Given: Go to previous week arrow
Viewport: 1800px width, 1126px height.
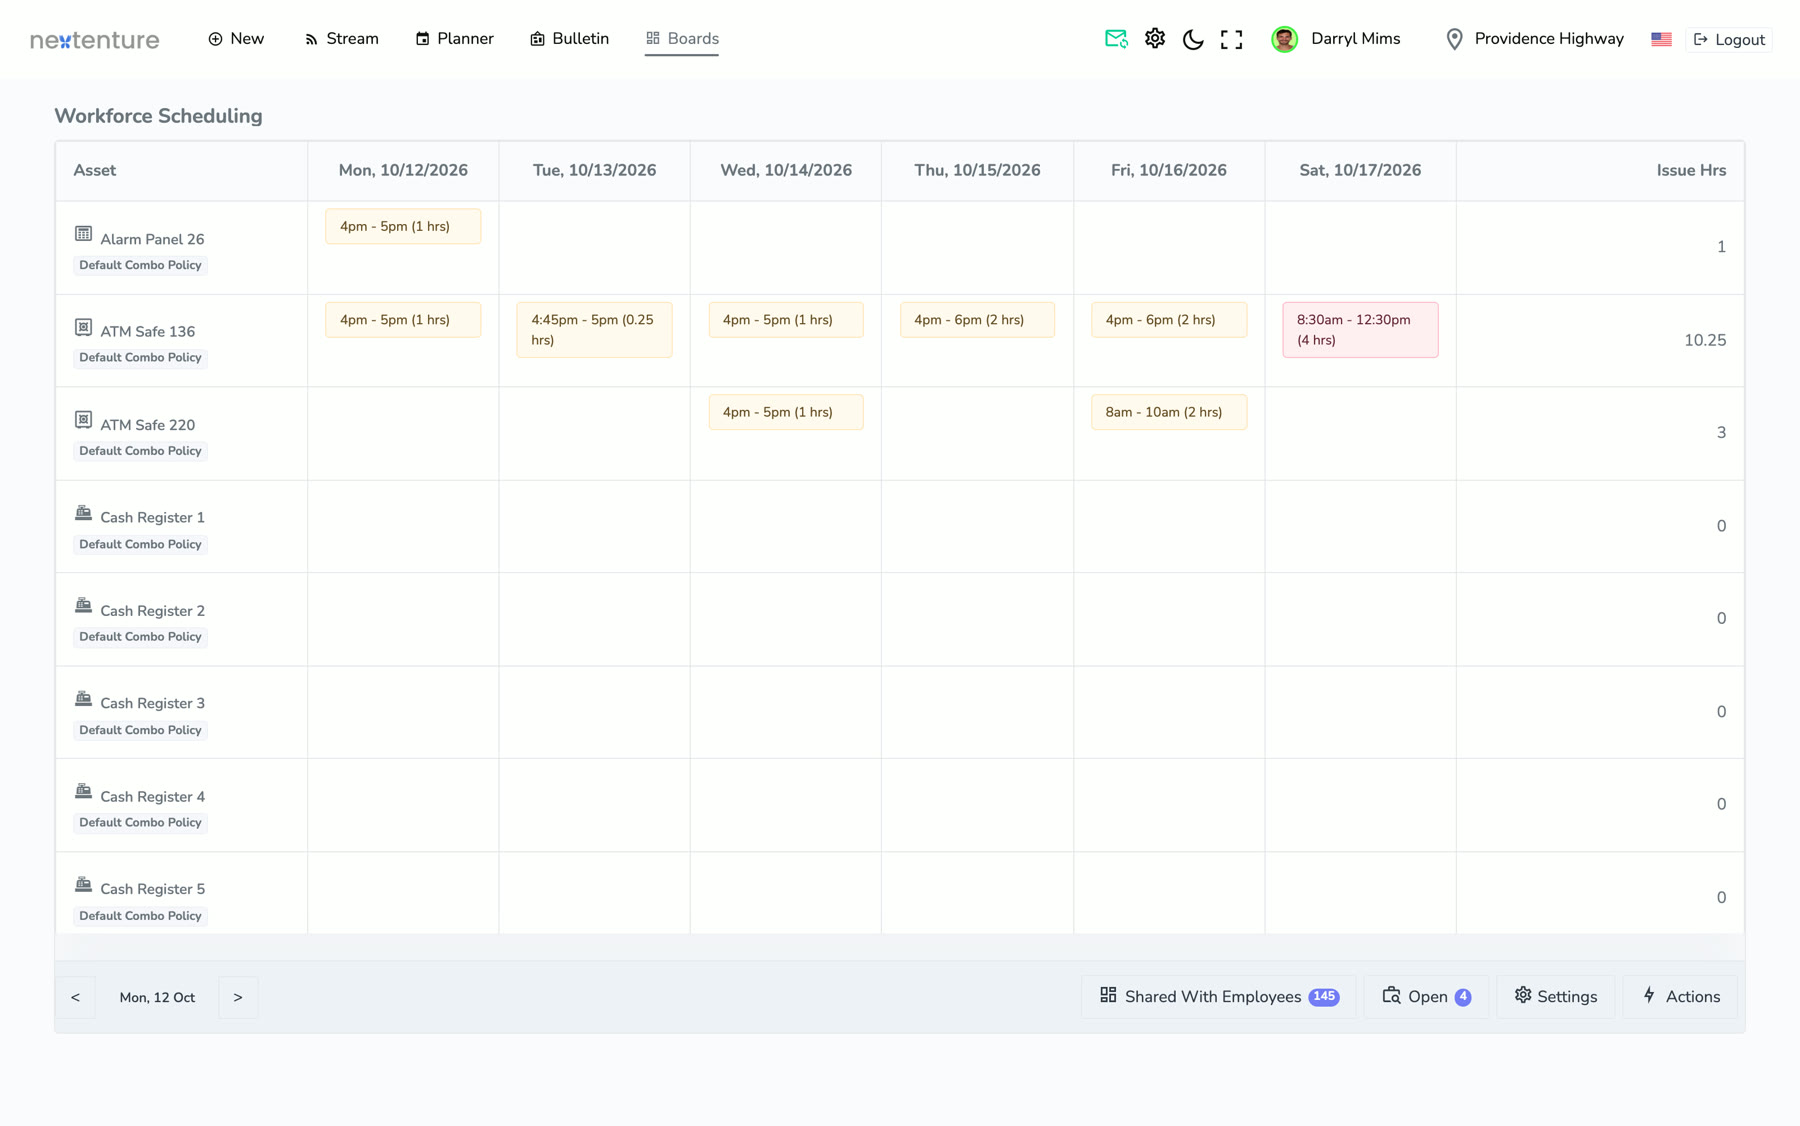Looking at the screenshot, I should (75, 997).
